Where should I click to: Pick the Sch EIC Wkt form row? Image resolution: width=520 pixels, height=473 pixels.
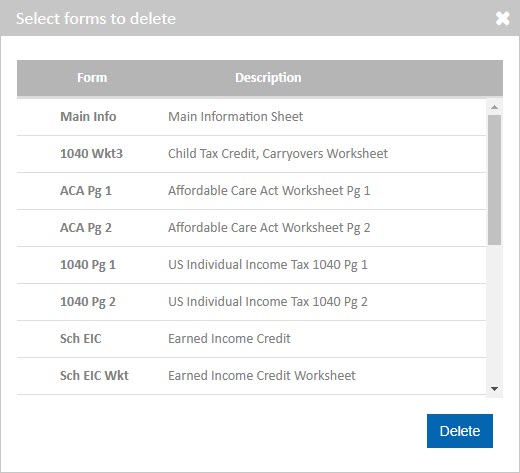251,376
